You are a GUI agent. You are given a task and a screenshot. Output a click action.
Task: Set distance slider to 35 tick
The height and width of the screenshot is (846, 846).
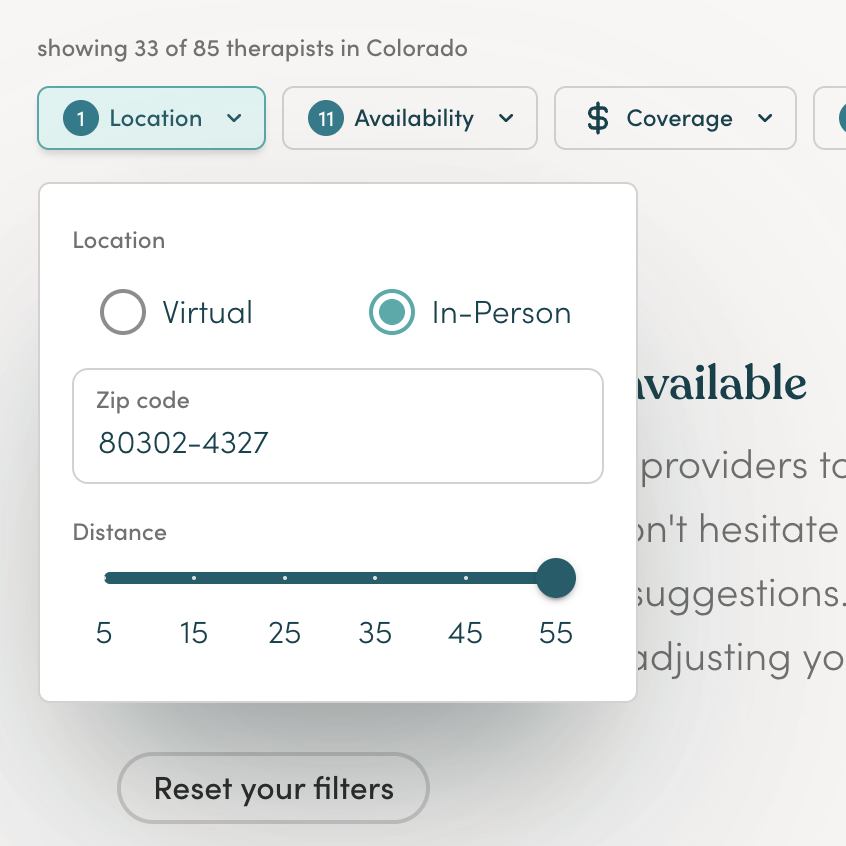375,578
